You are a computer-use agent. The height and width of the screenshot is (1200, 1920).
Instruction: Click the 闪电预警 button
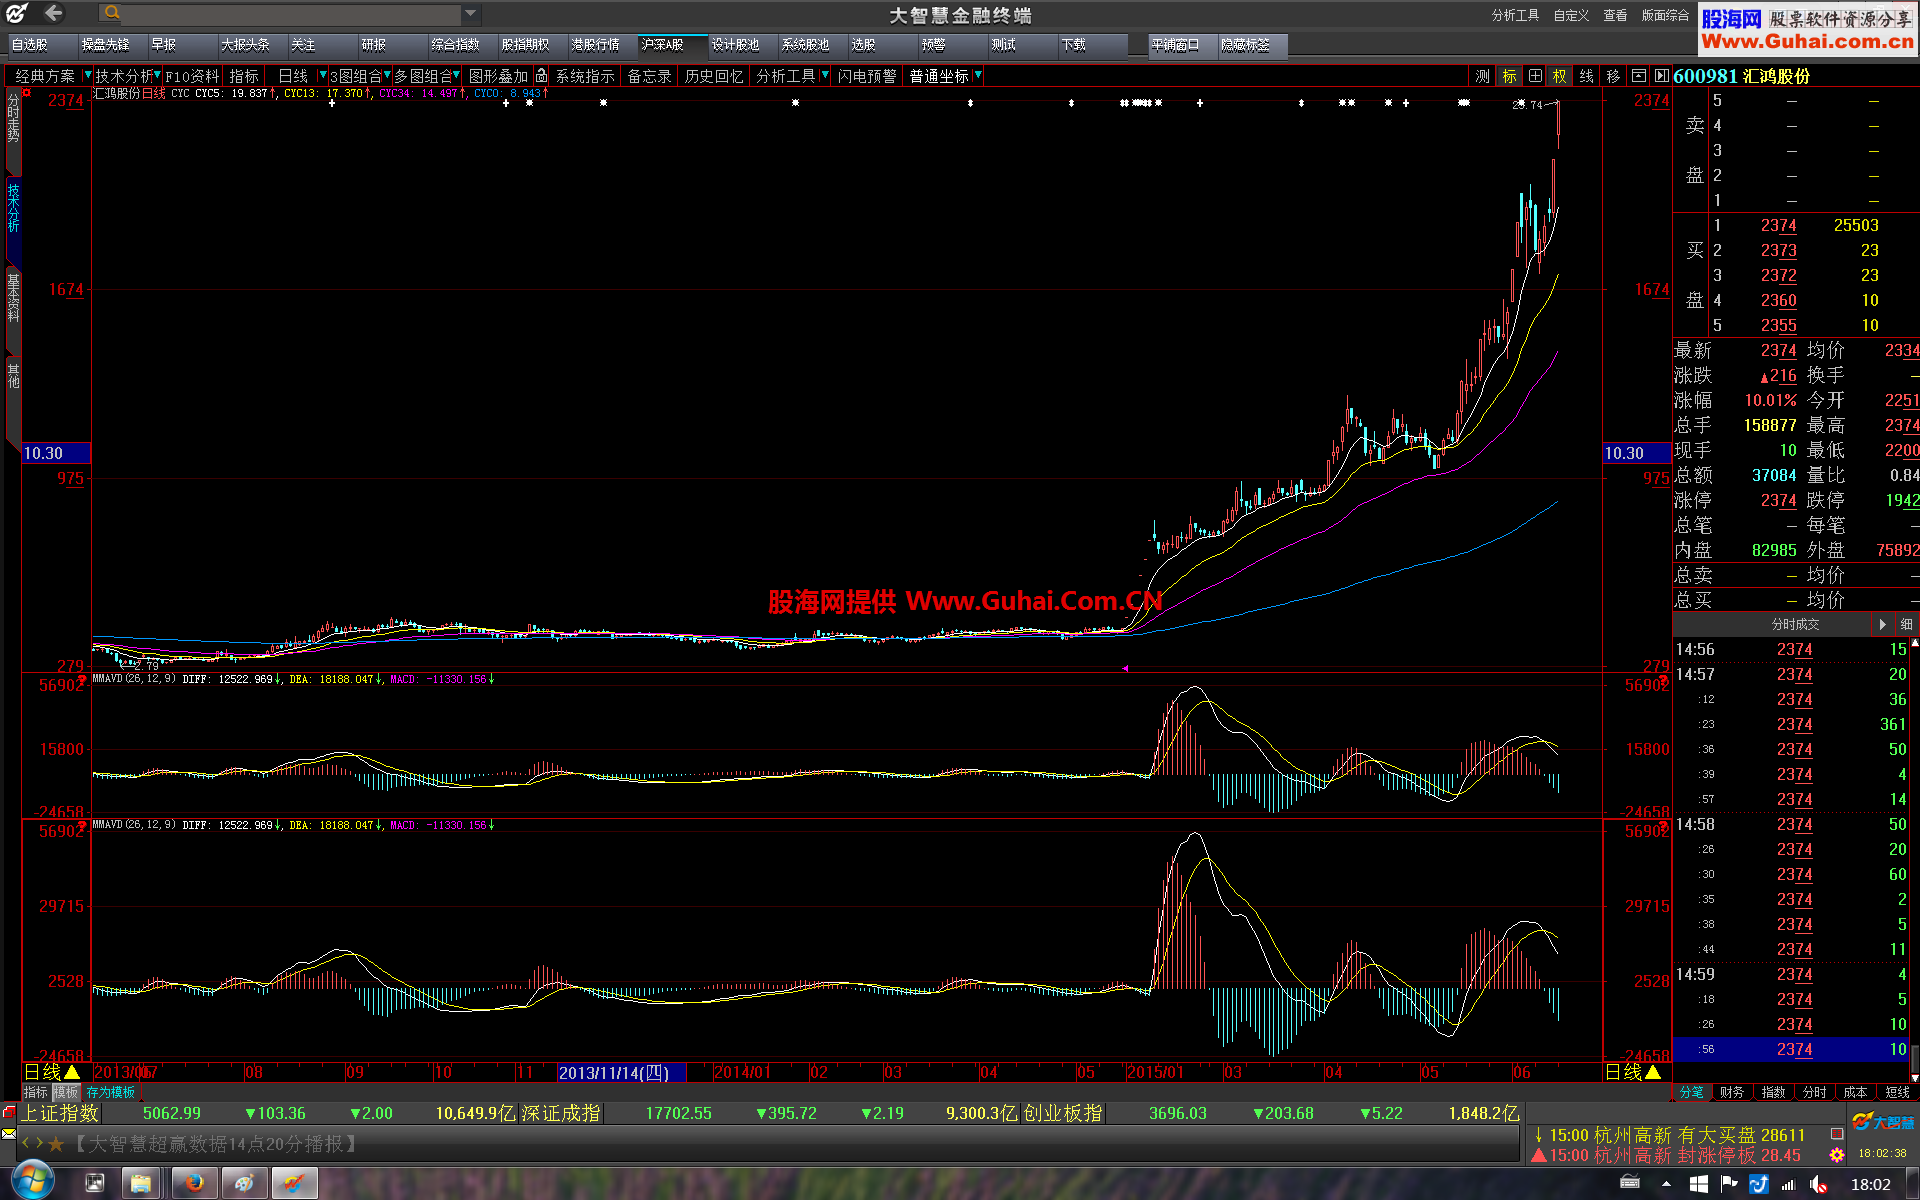867,76
